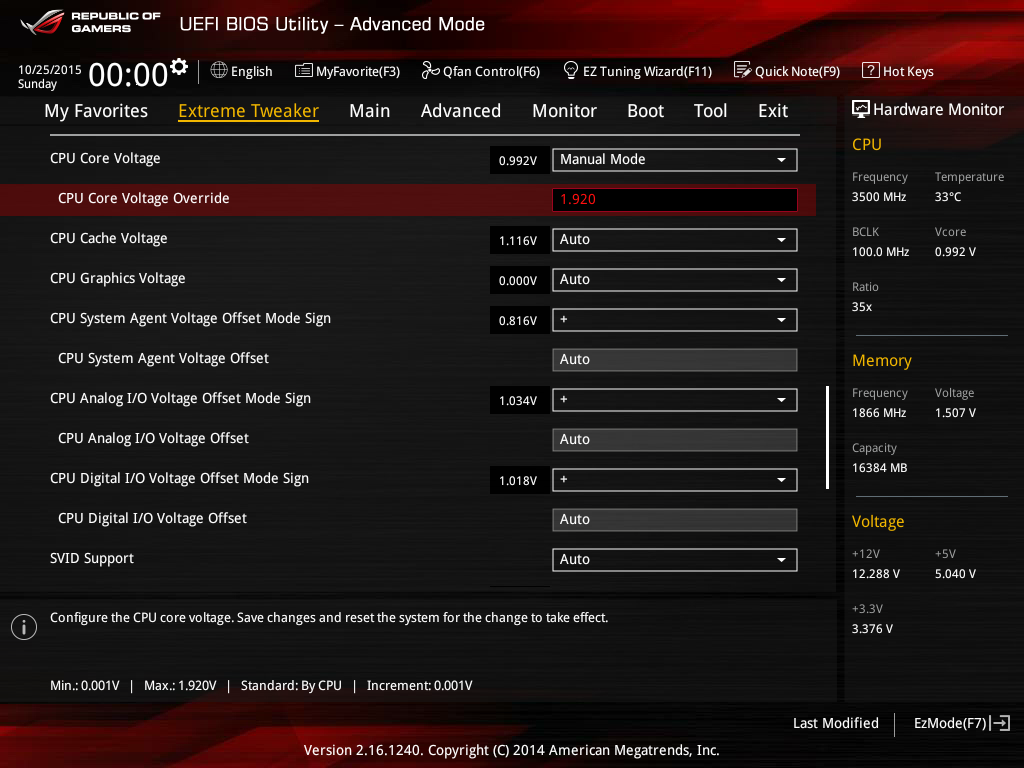The image size is (1024, 768).
Task: Expand the SVID Support dropdown
Action: 675,560
